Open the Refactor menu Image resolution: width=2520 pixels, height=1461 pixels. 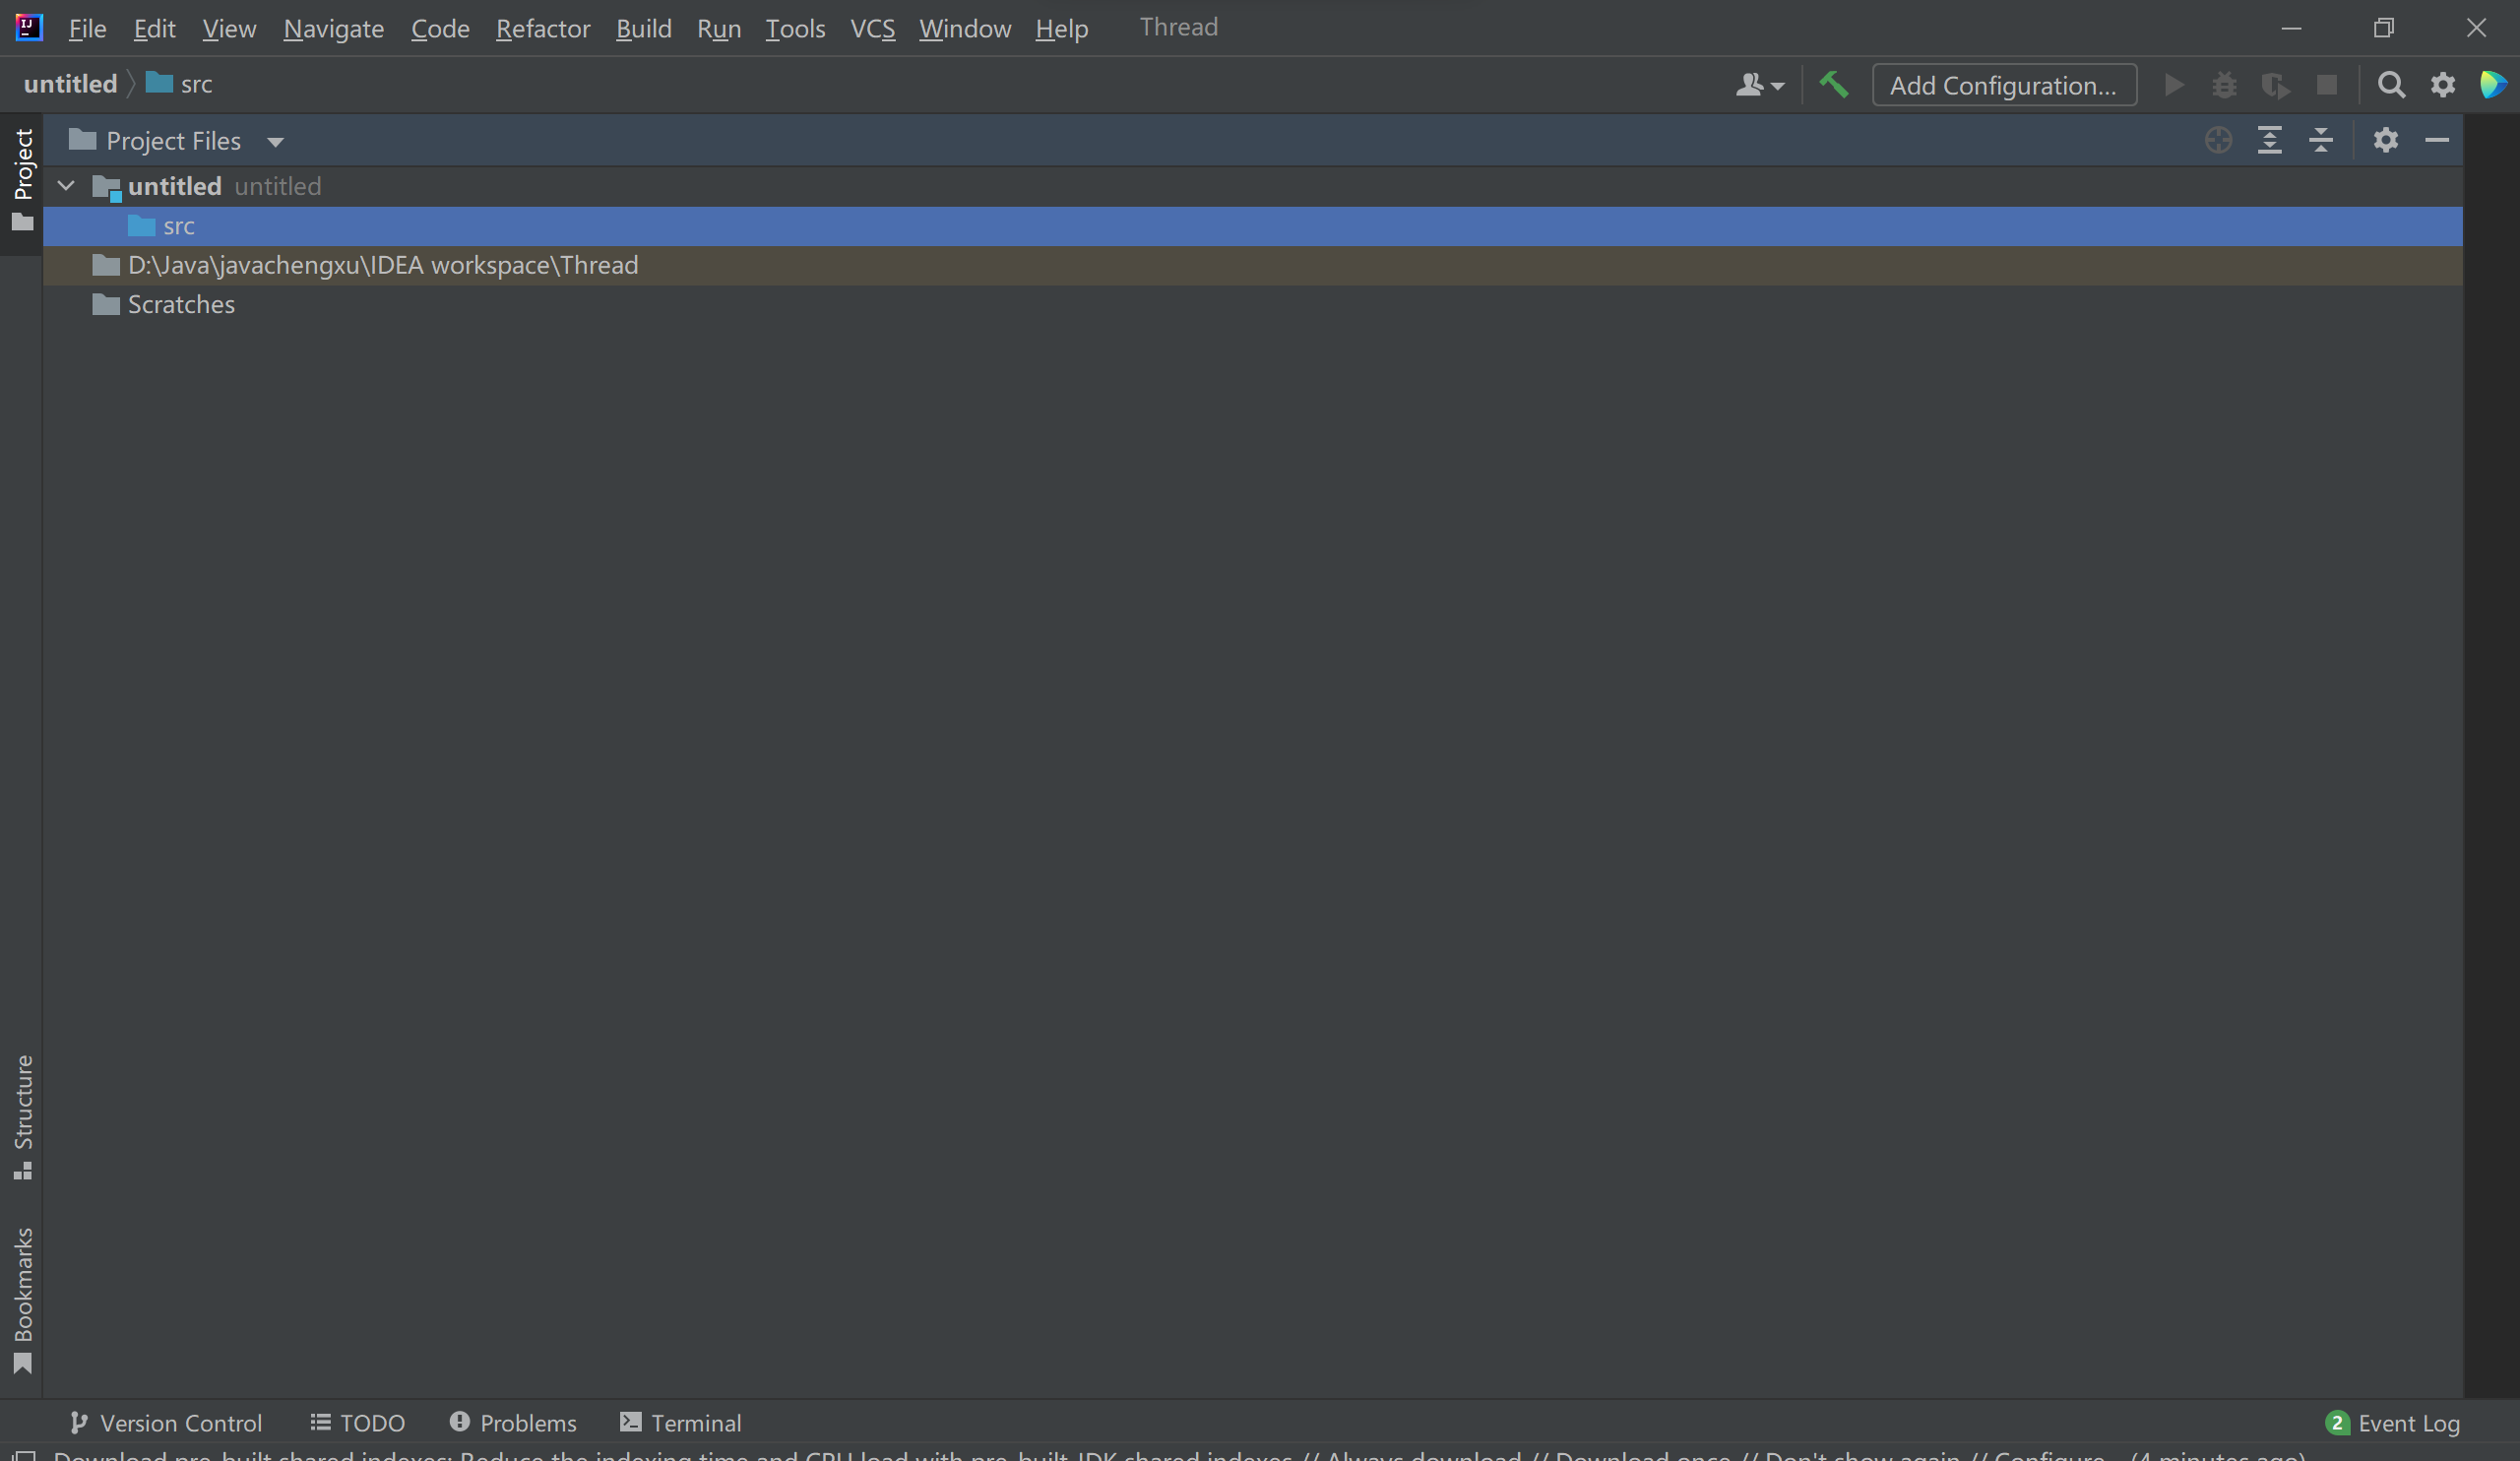[542, 28]
